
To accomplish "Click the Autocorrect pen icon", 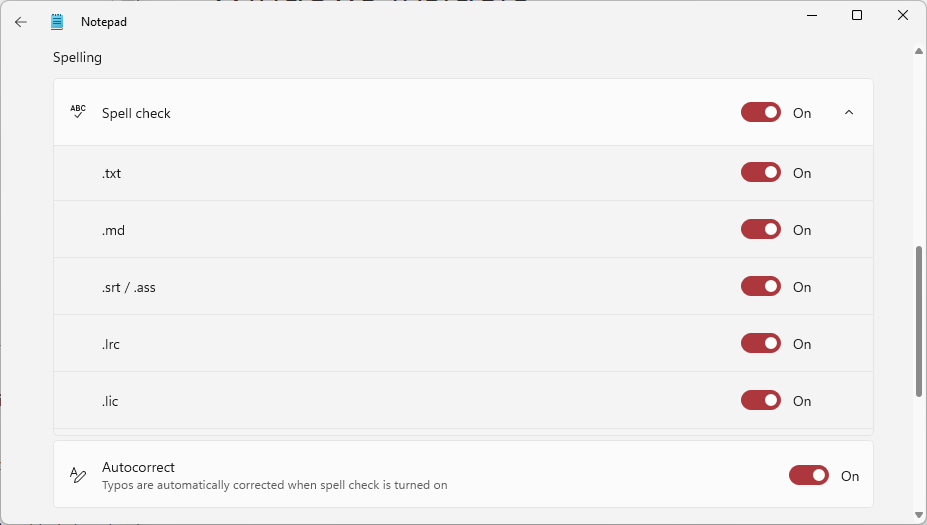I will point(78,475).
